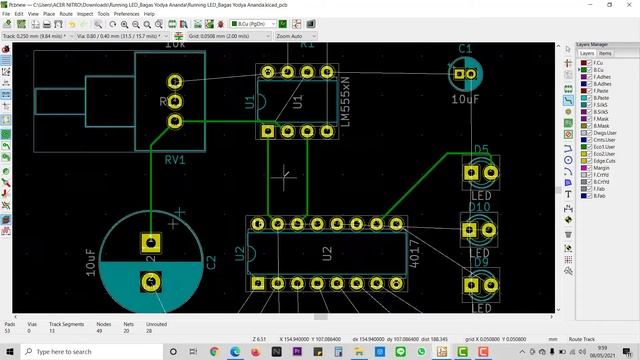Open the Edit menu
This screenshot has height=360, width=640.
point(19,14)
